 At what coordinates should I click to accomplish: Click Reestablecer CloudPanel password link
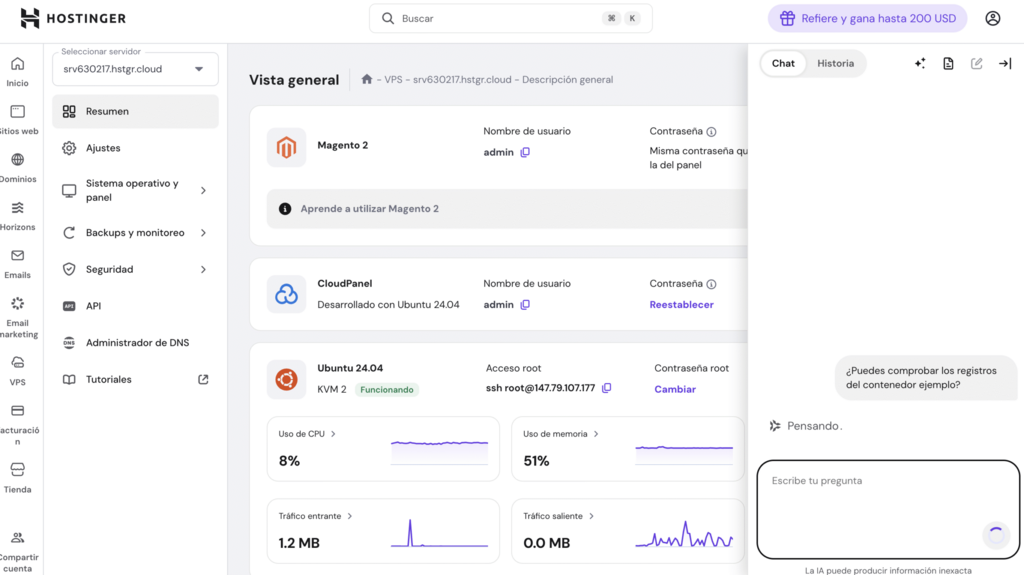681,304
